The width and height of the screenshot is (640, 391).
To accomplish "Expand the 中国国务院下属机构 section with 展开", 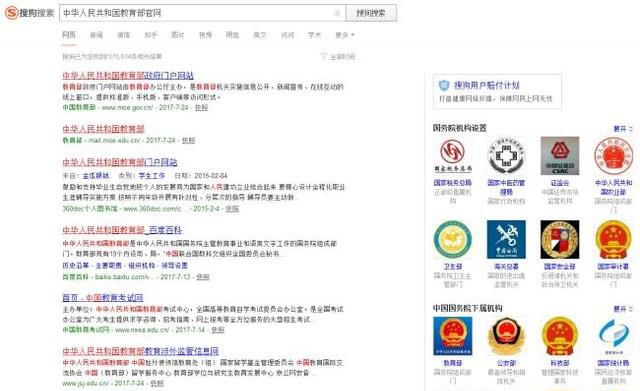I will coord(623,309).
